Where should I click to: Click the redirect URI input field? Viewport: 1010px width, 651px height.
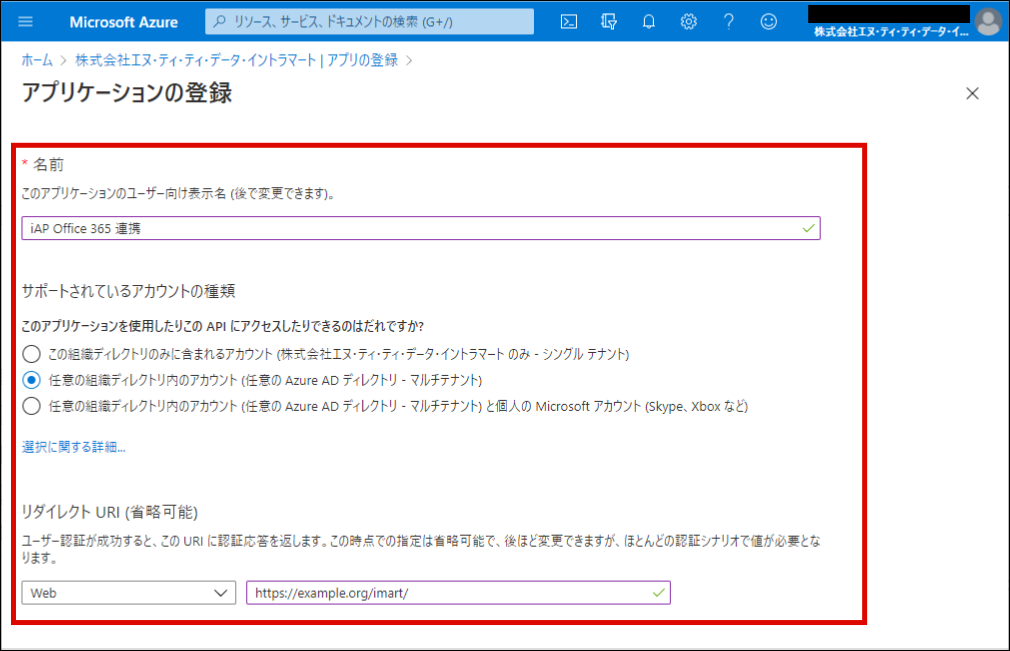tap(458, 593)
